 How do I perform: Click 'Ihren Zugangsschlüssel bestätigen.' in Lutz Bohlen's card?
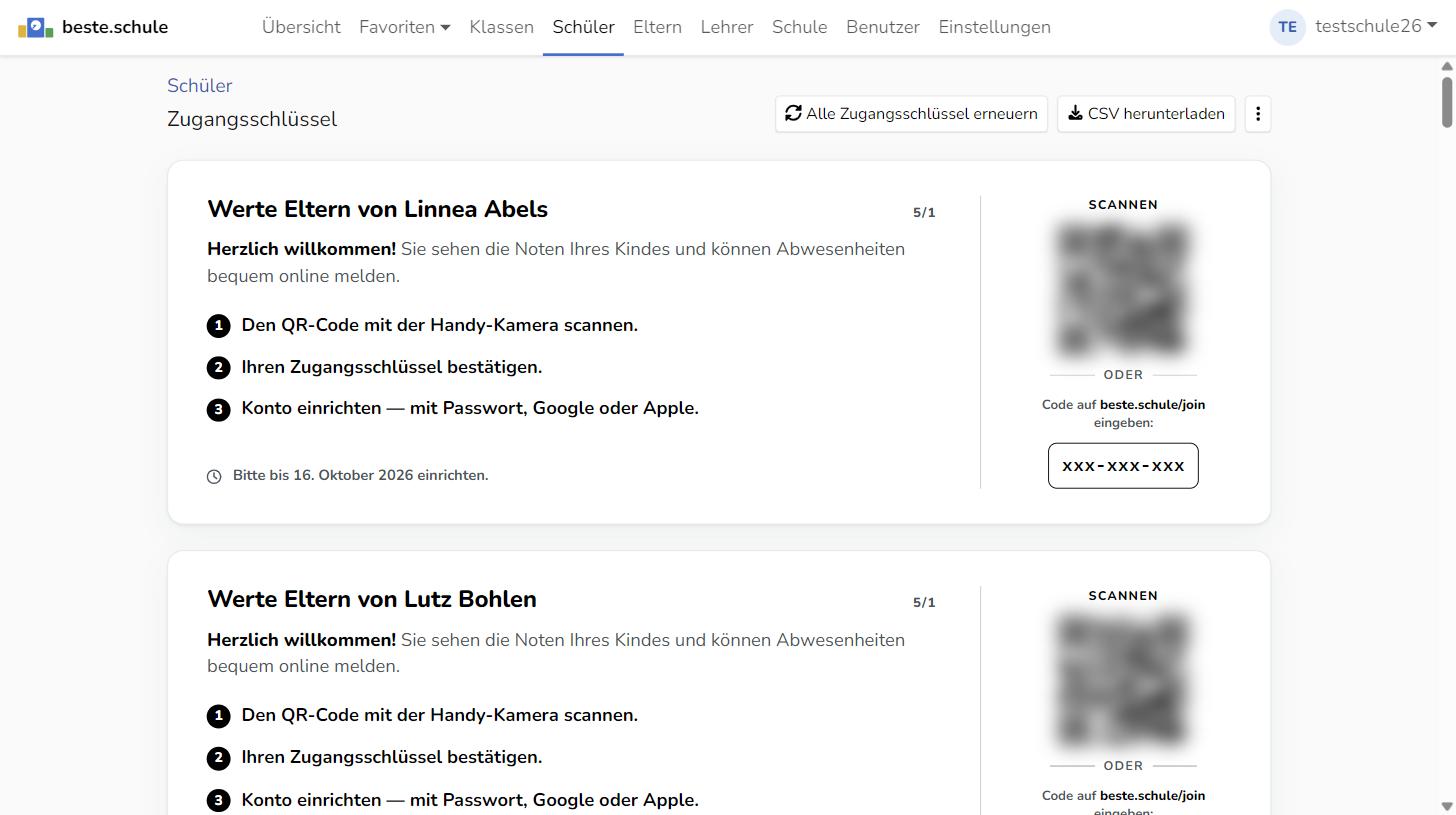[392, 757]
